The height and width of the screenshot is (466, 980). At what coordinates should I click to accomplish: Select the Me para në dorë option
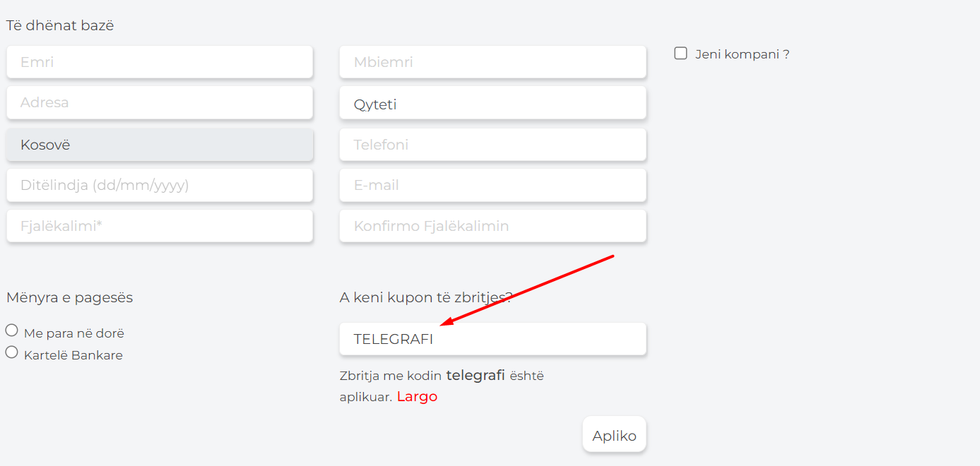tap(12, 331)
